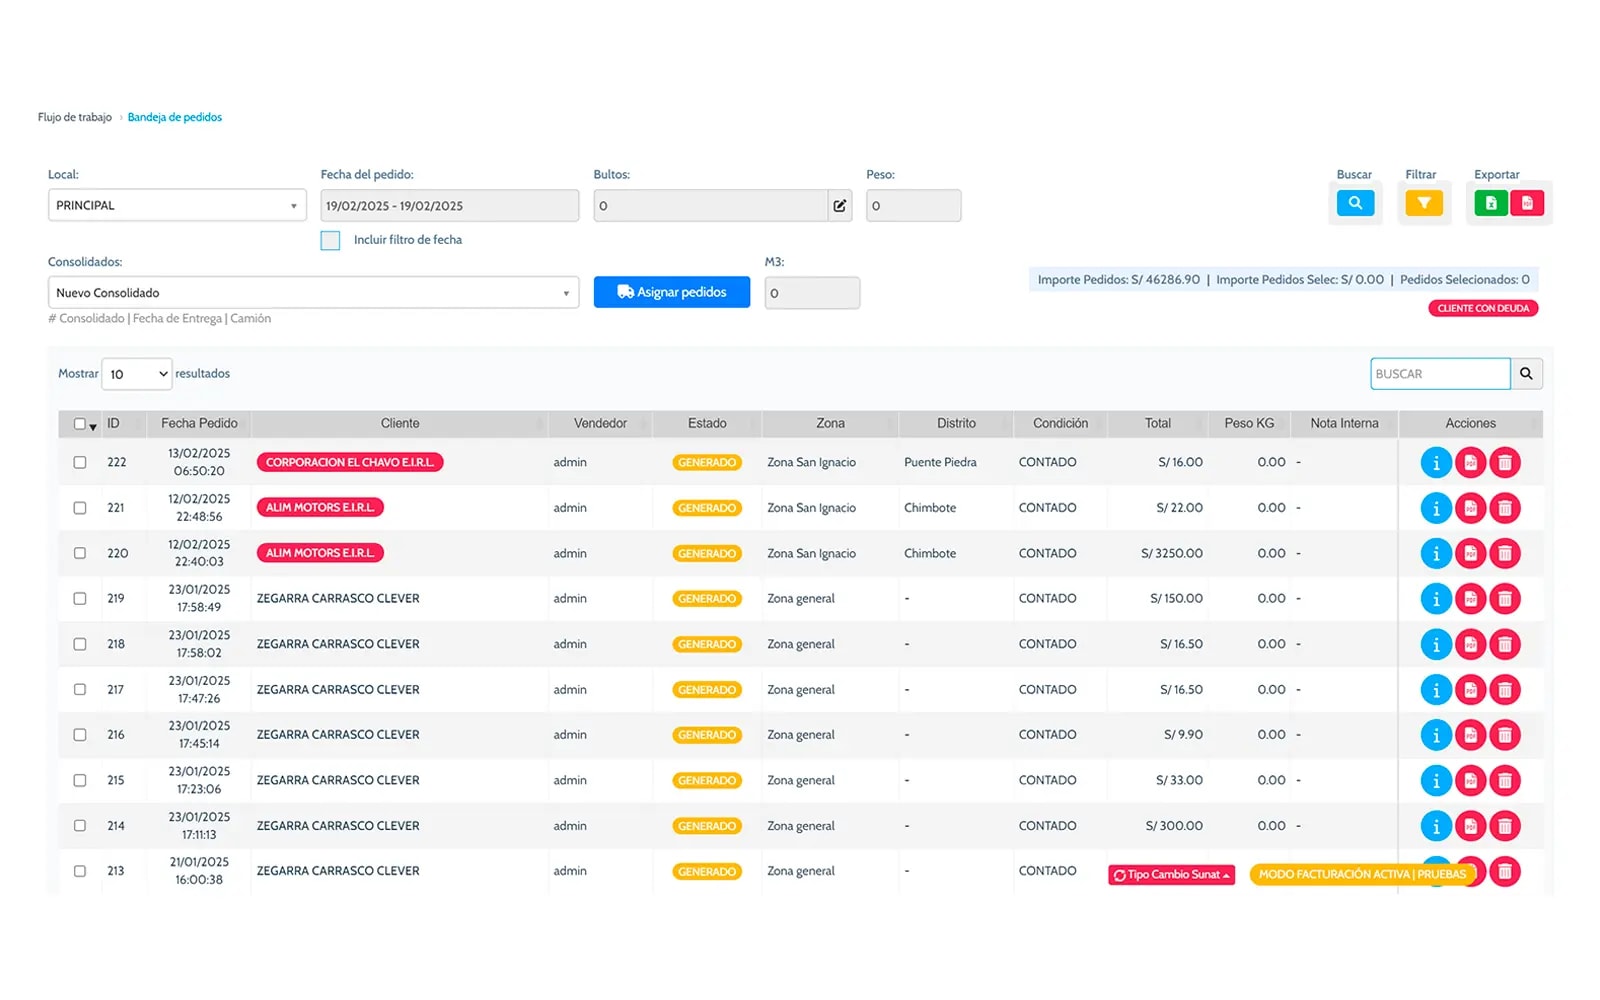Screen dimensions: 1600x1000
Task: Open PDF for order 215
Action: click(x=1470, y=780)
